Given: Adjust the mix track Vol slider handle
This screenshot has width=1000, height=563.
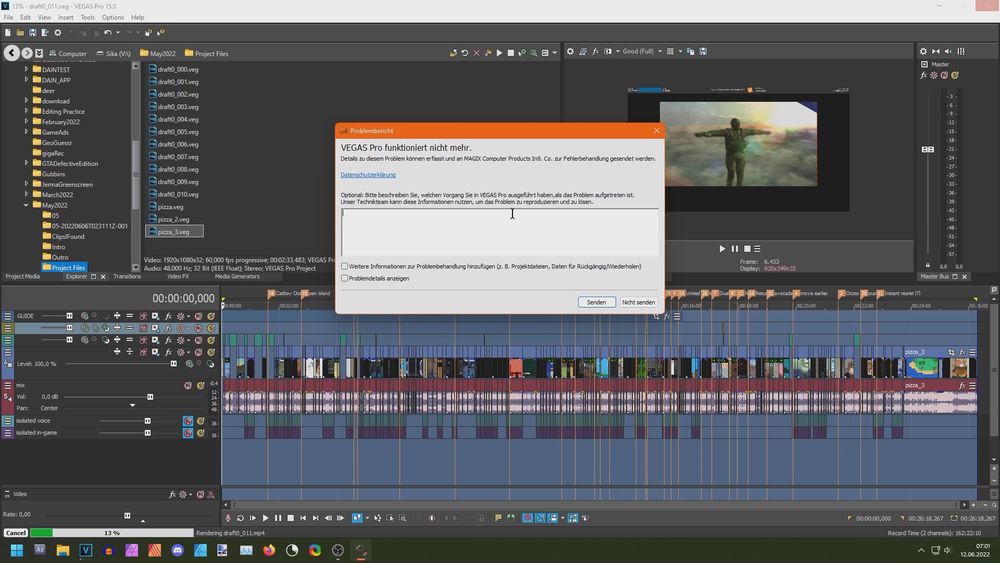Looking at the screenshot, I should (150, 397).
